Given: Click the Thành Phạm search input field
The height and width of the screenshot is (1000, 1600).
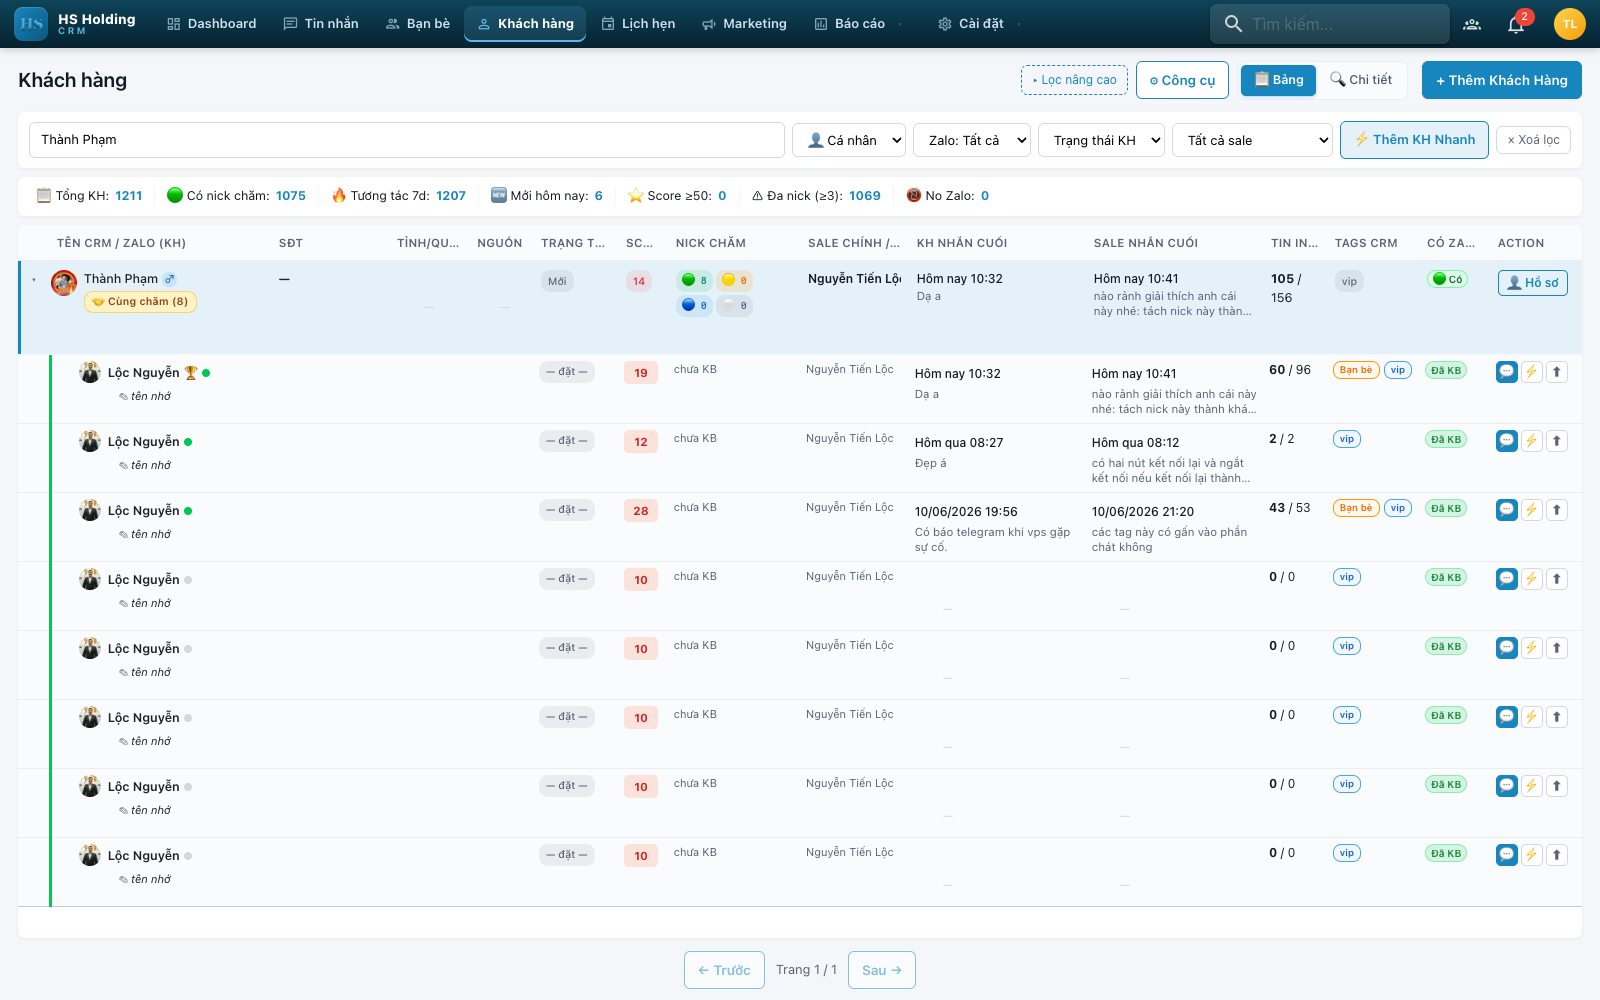Looking at the screenshot, I should [406, 140].
